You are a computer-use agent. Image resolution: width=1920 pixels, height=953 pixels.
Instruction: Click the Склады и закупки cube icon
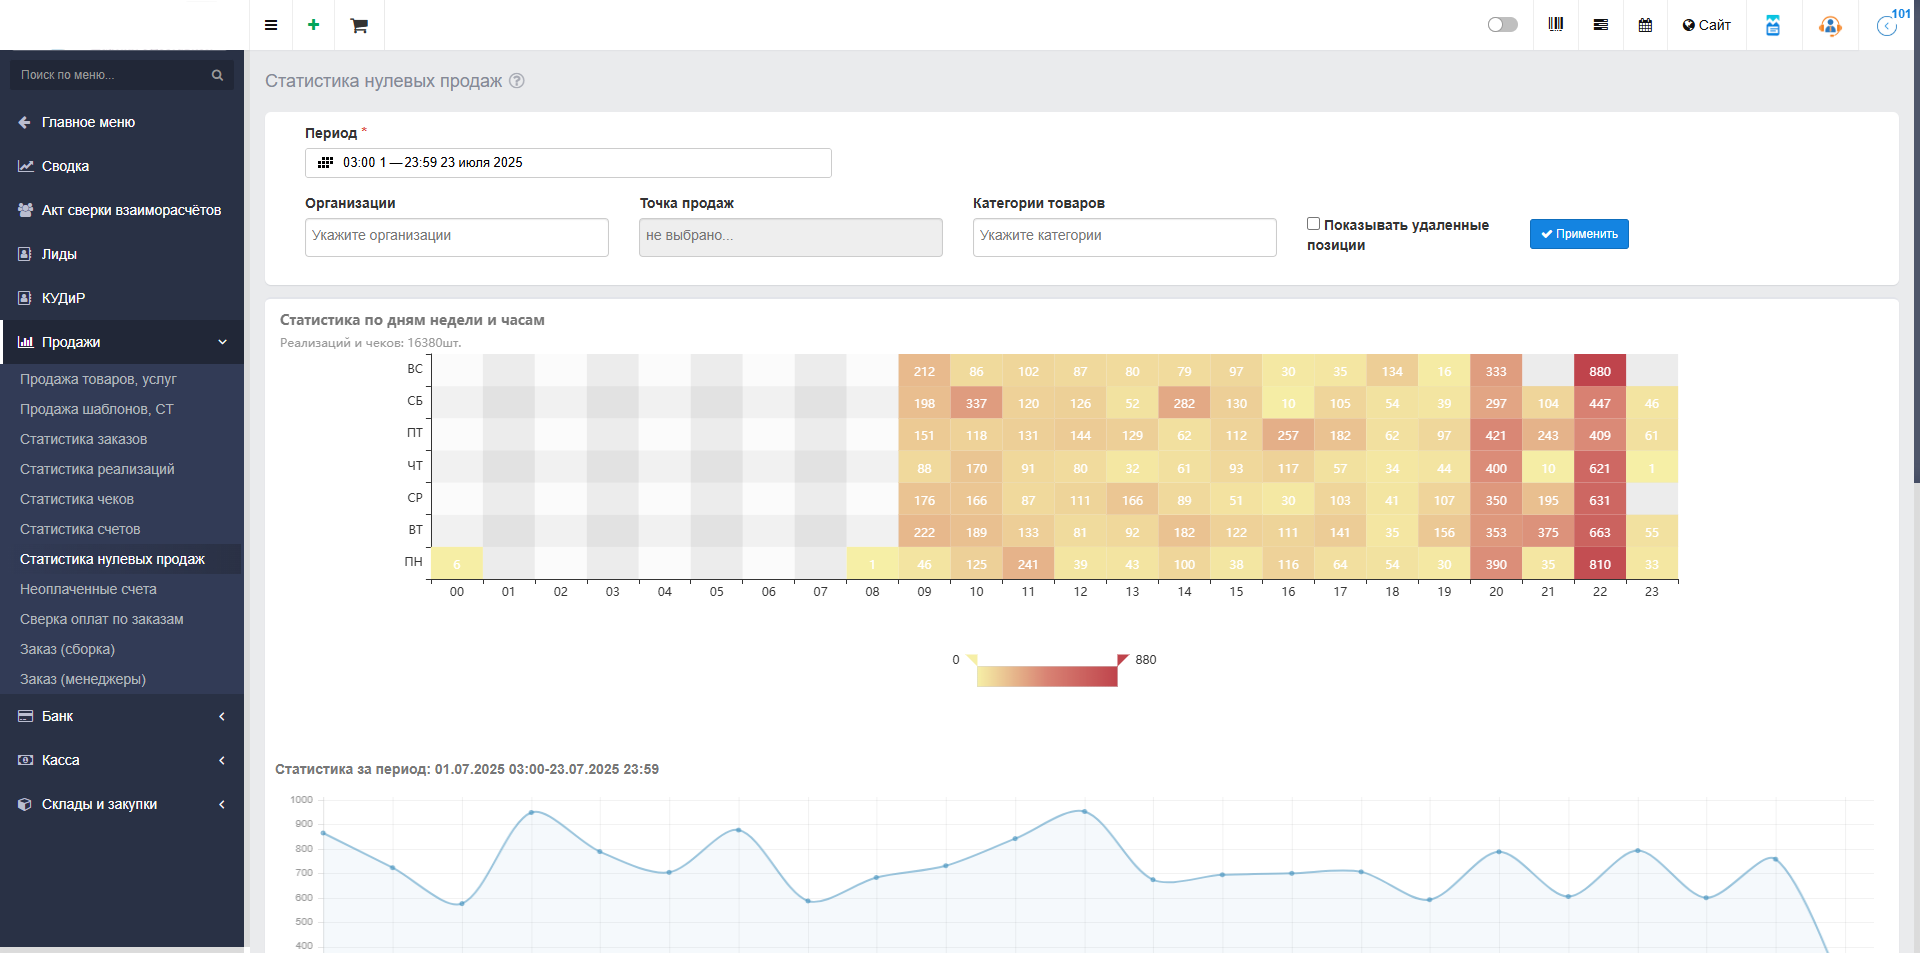[25, 804]
